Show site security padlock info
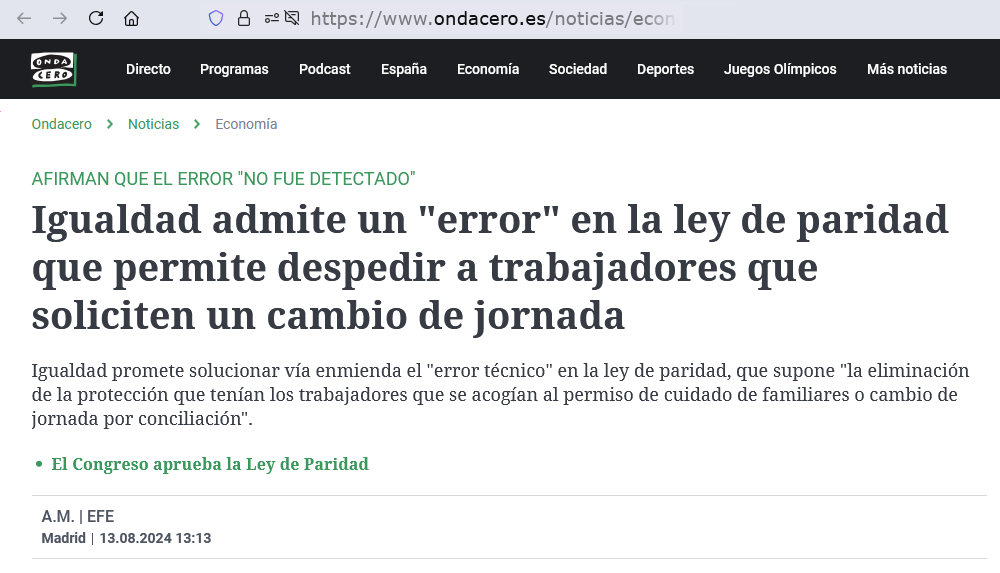The image size is (1000, 573). (x=243, y=18)
